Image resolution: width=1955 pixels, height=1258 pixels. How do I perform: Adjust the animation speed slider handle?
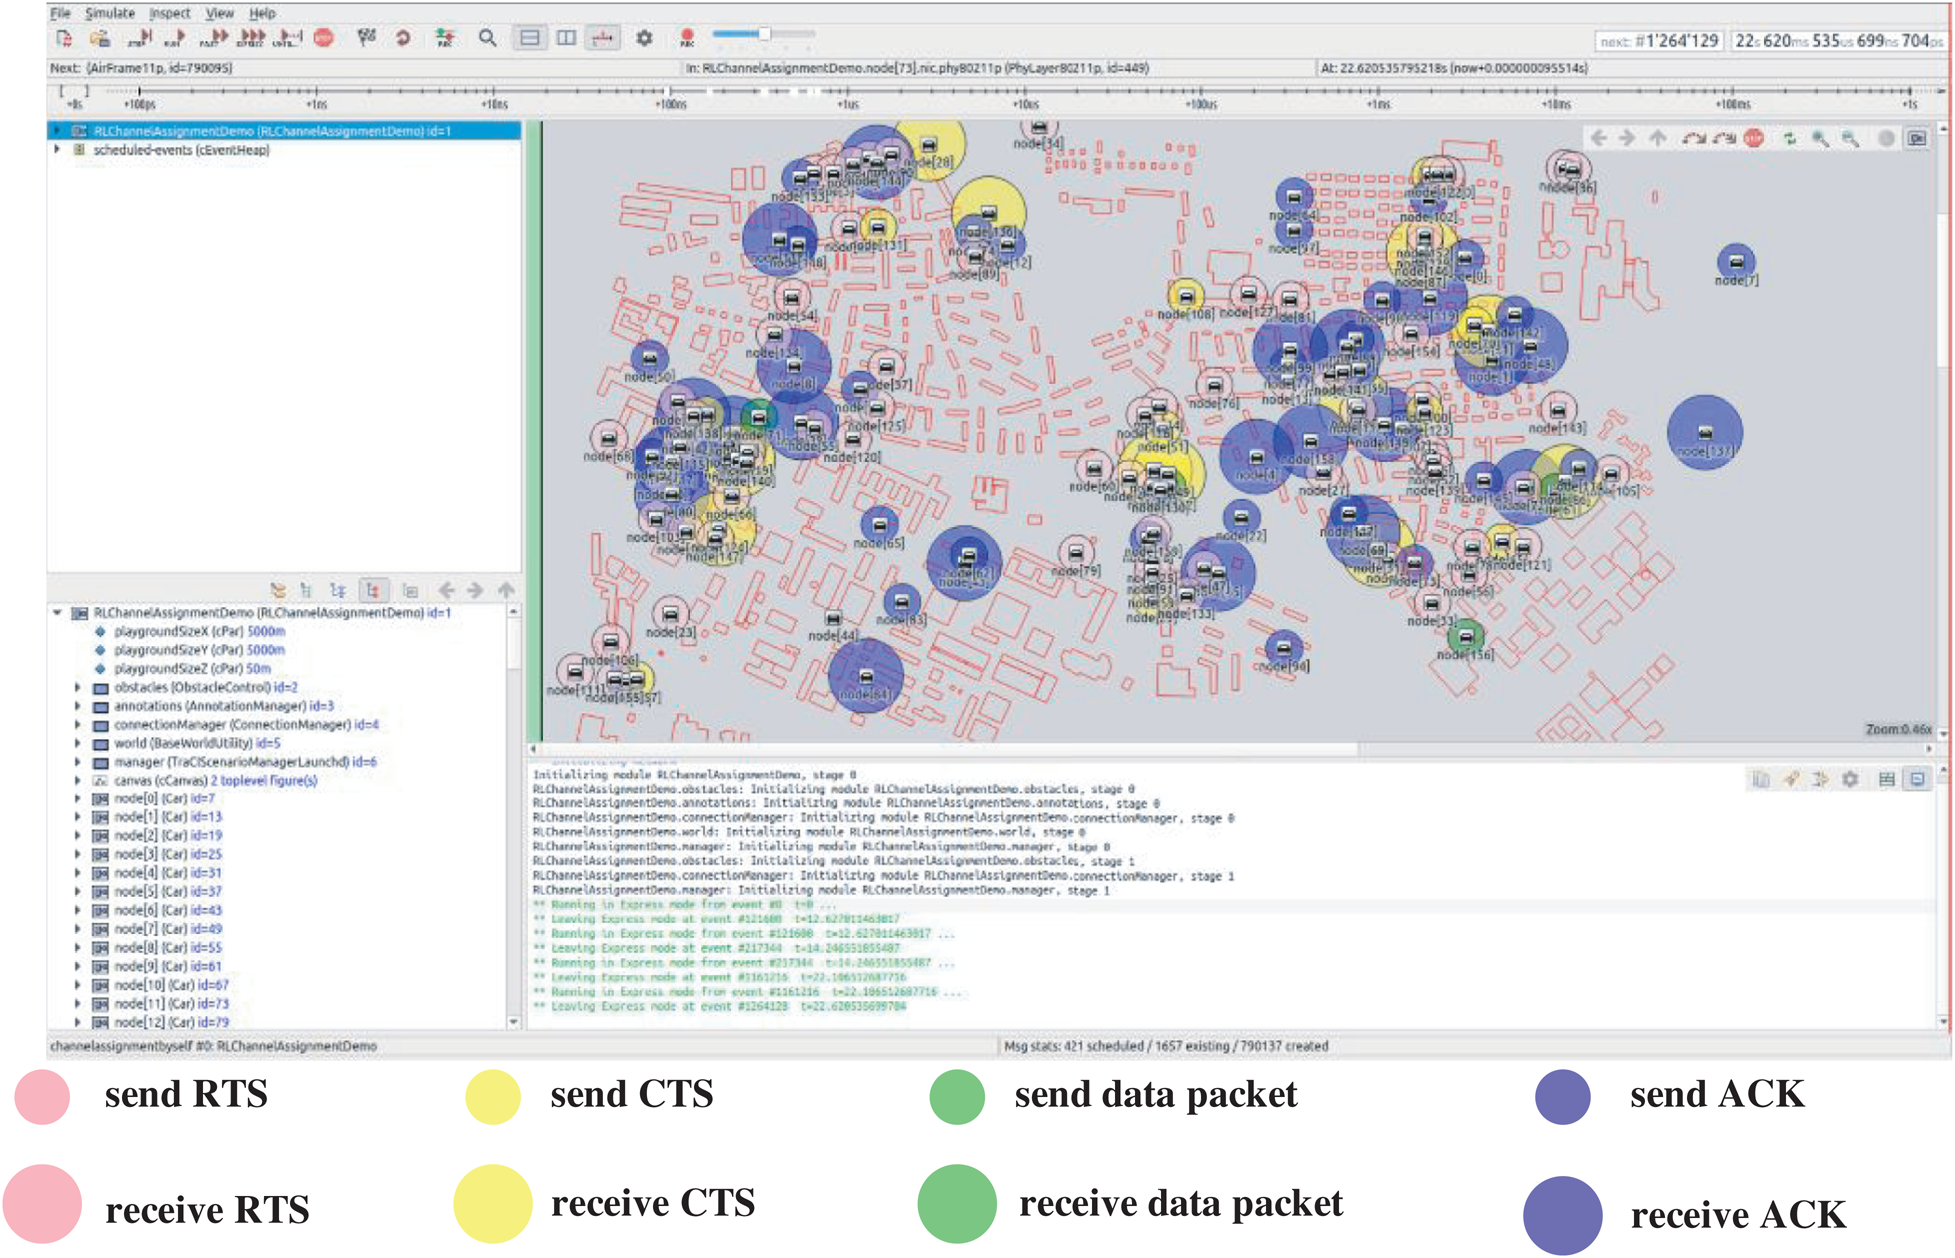pyautogui.click(x=764, y=34)
